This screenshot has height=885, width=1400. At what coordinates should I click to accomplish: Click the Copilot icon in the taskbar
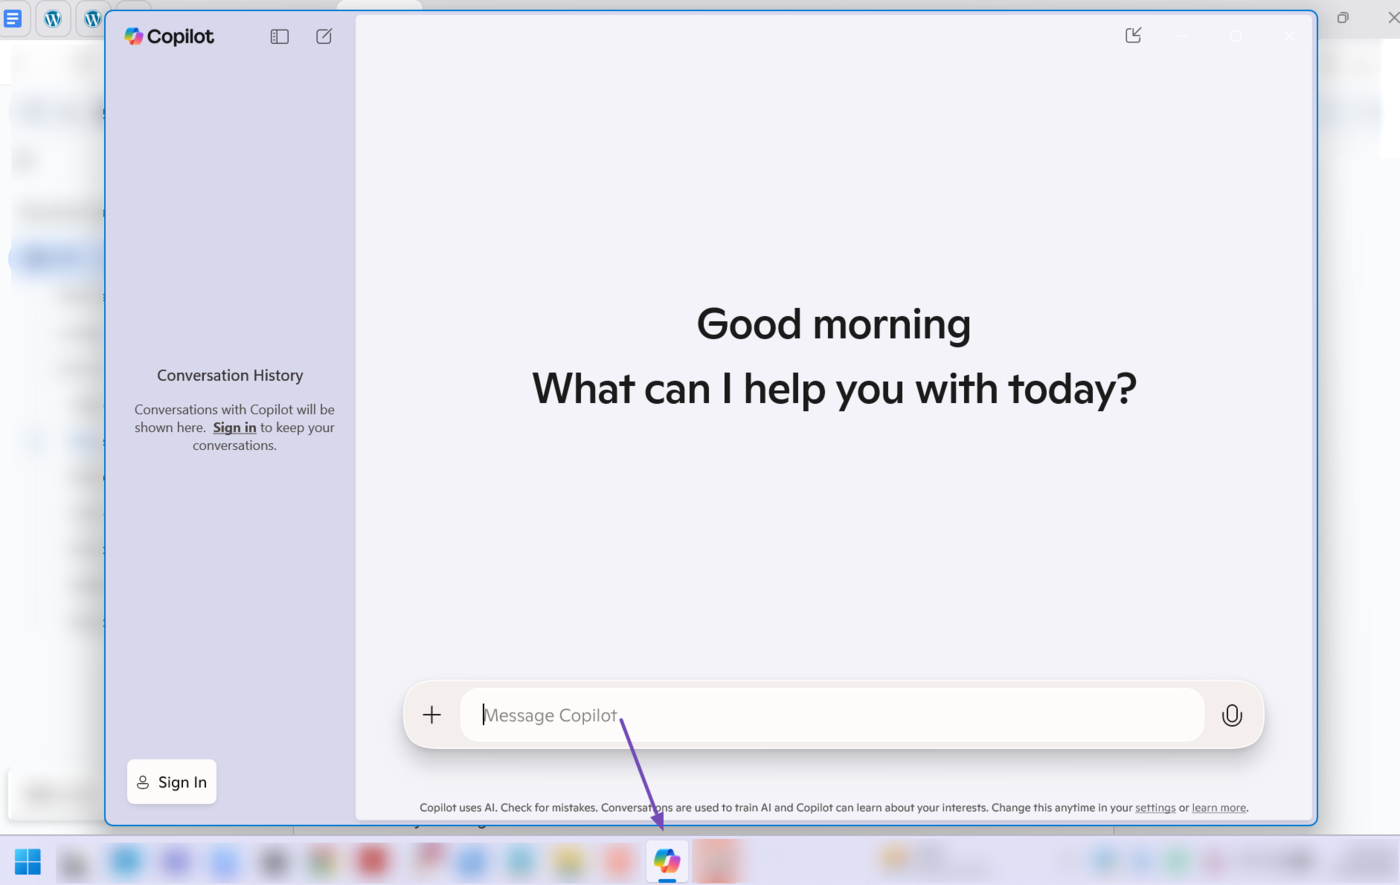point(667,861)
